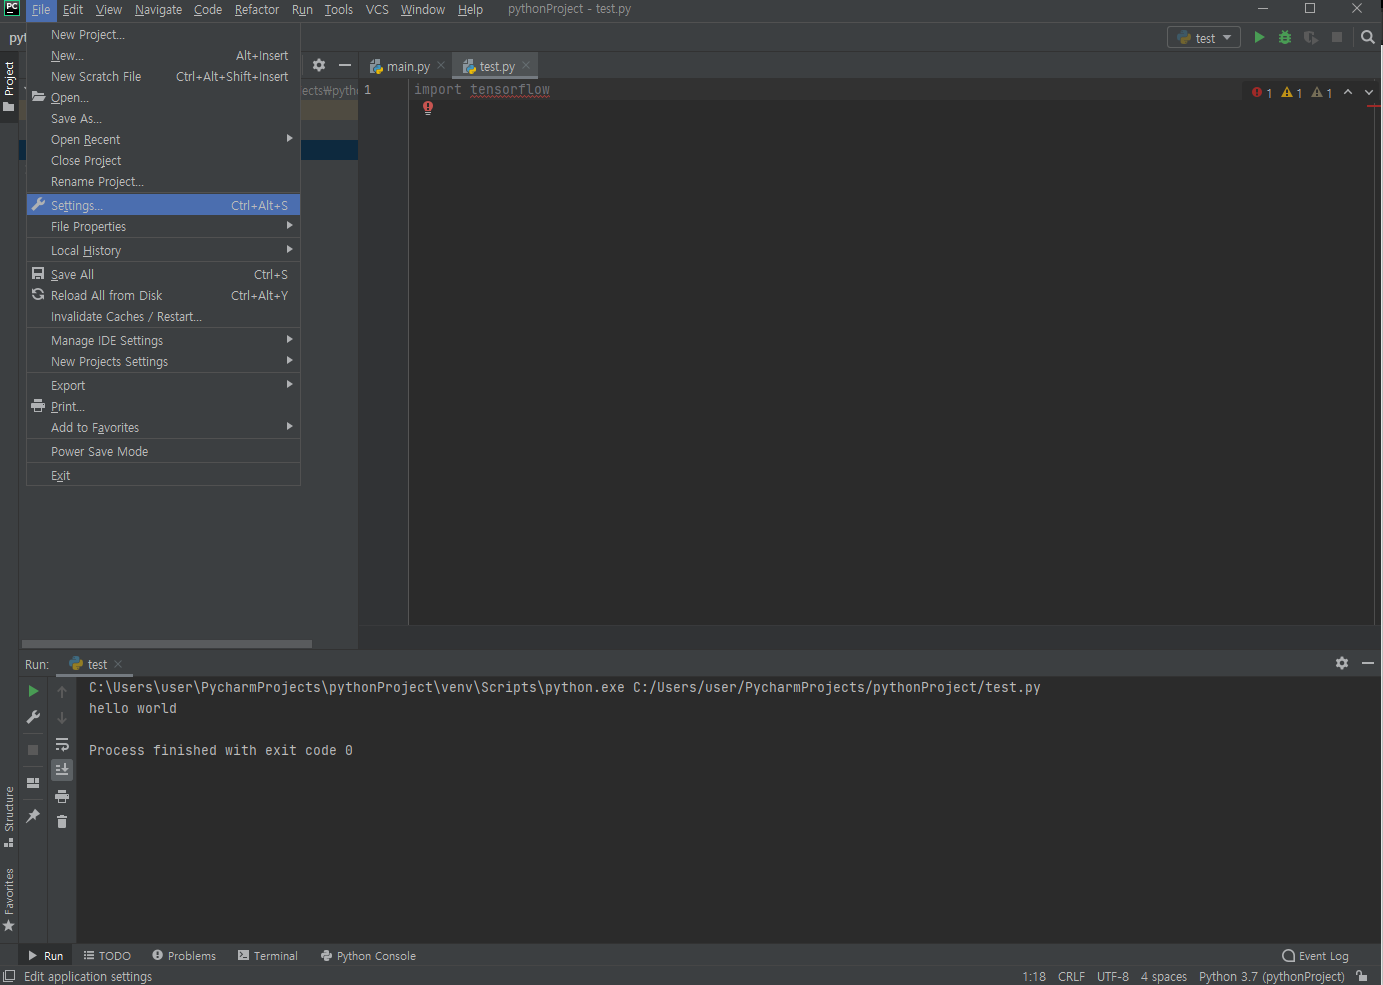The image size is (1383, 985).
Task: Expand Open Recent submenu
Action: (x=164, y=139)
